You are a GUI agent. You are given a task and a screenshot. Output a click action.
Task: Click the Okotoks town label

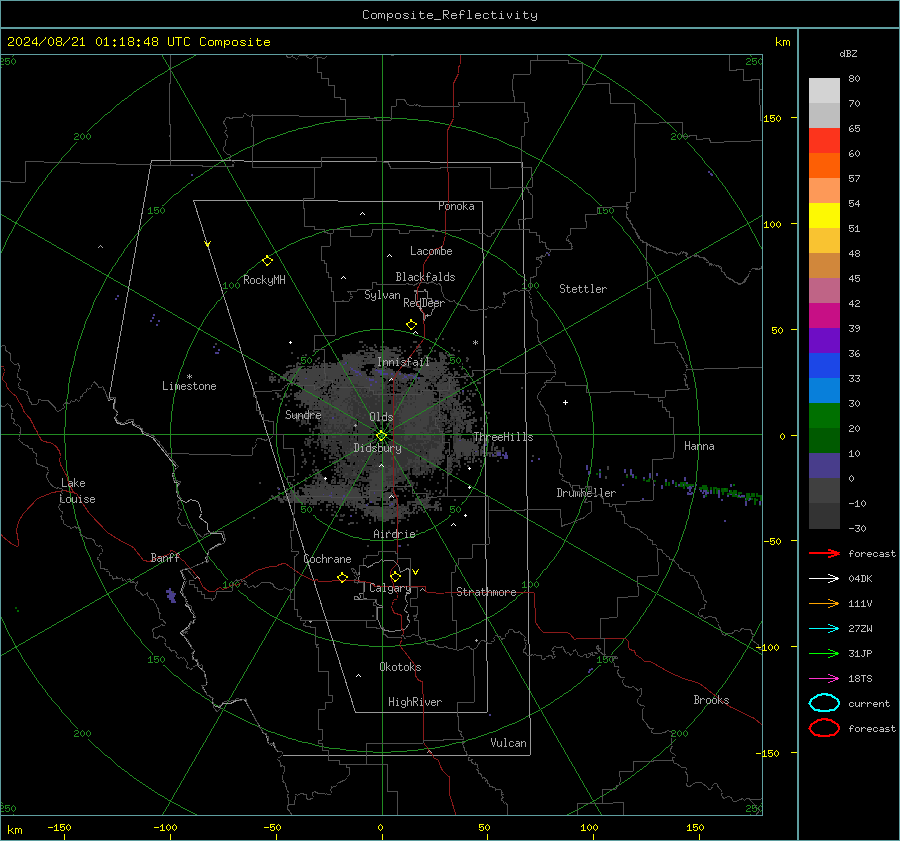[400, 668]
